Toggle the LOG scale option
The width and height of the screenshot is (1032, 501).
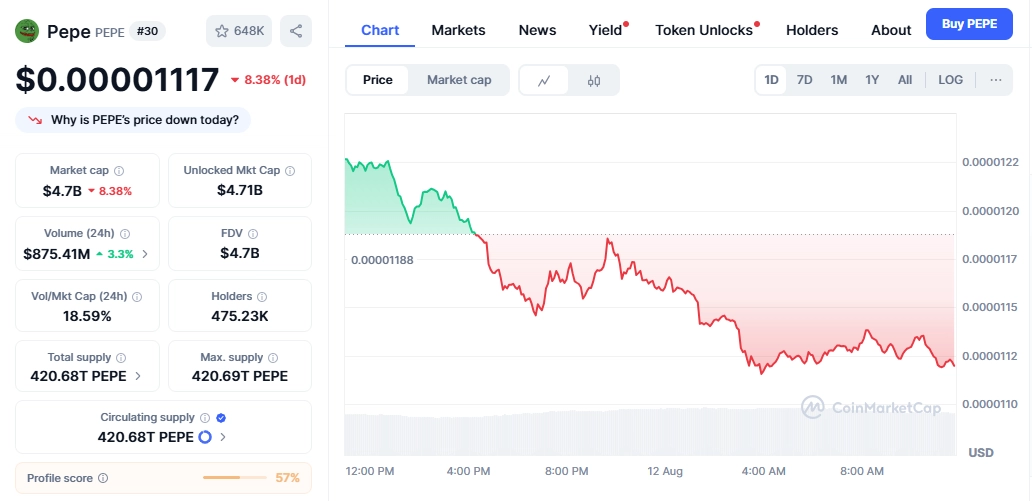tap(950, 80)
